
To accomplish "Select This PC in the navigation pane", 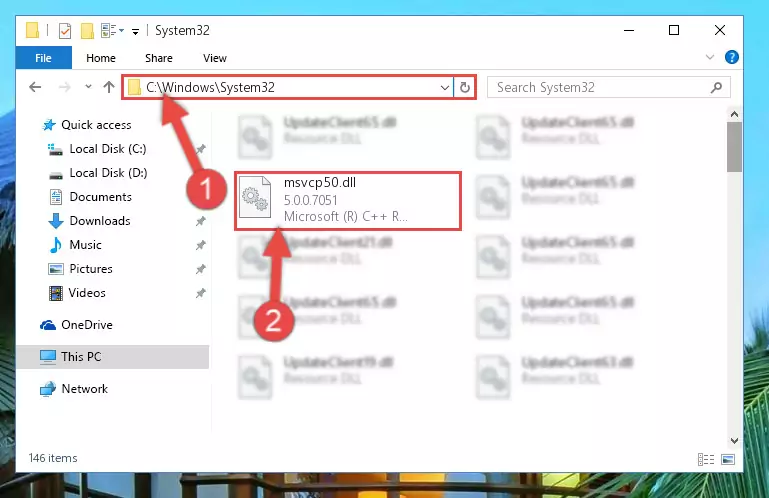I will pyautogui.click(x=112, y=357).
